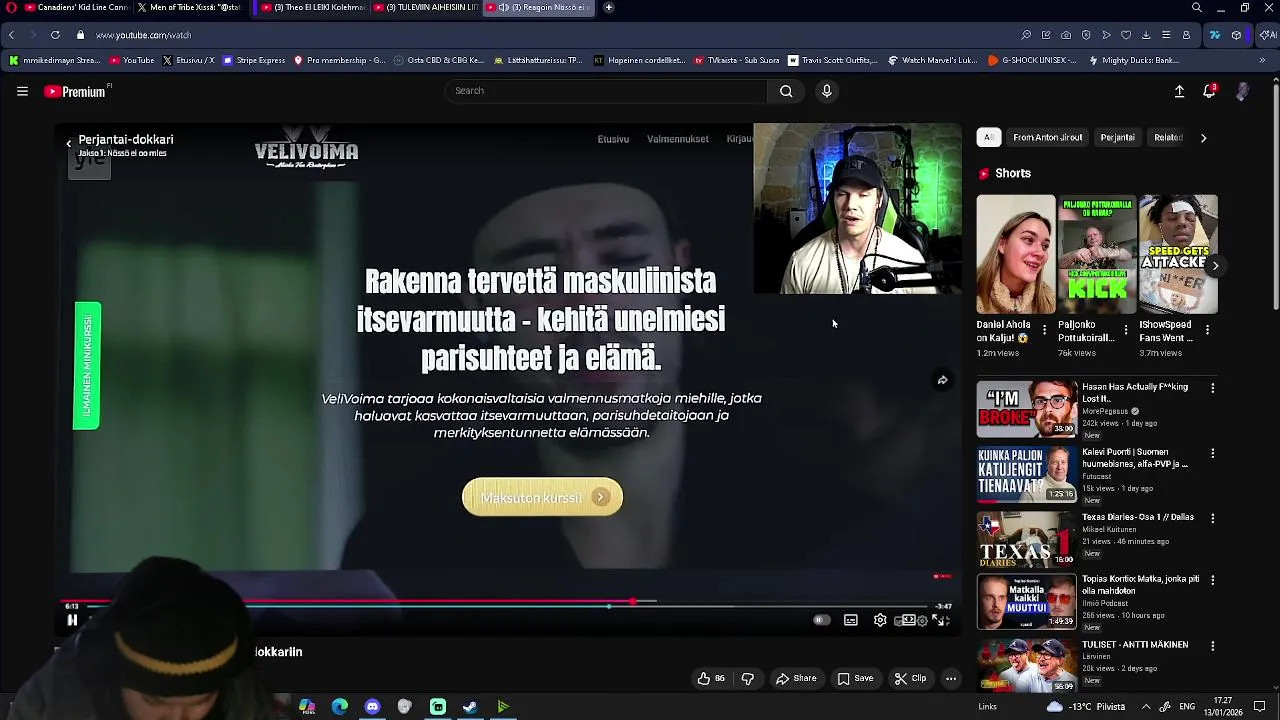The image size is (1280, 720).
Task: Open the YouTube account avatar menu
Action: pyautogui.click(x=1242, y=91)
